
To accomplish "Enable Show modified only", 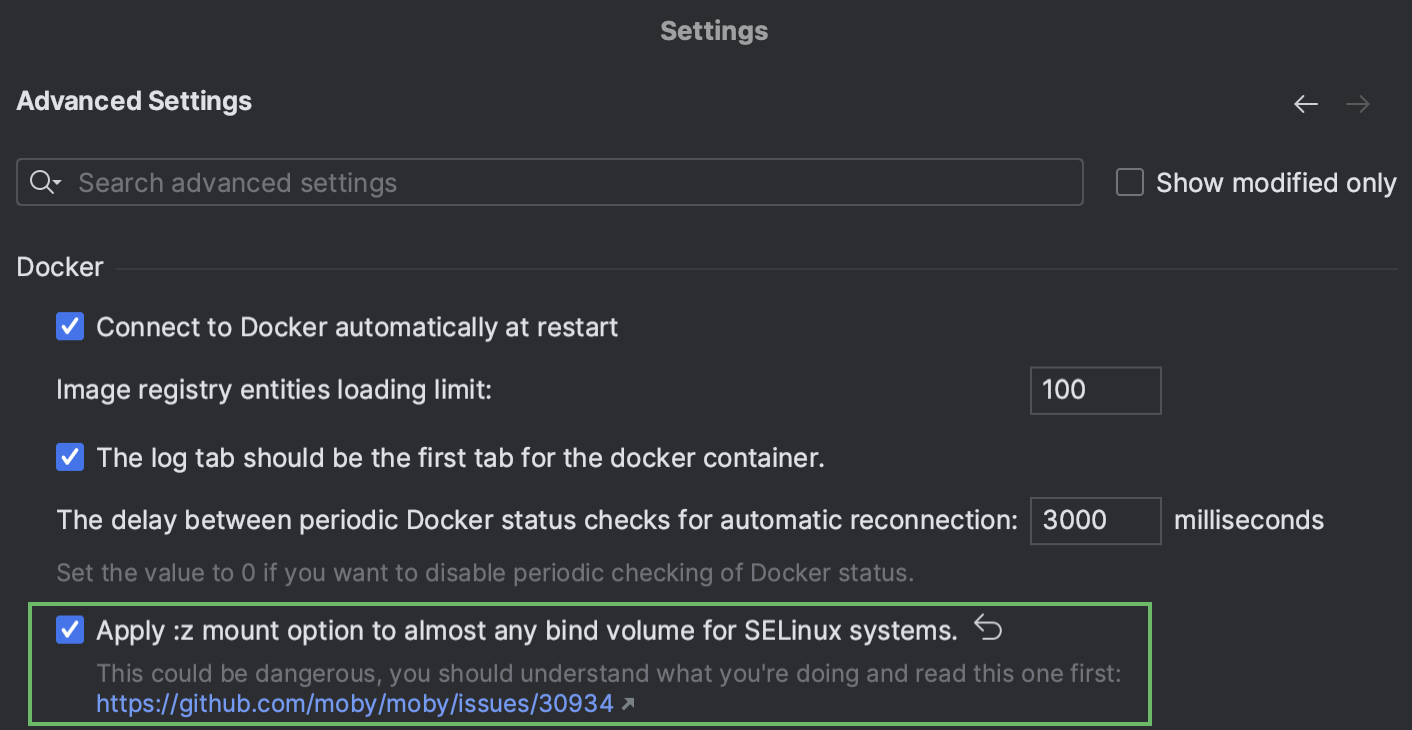I will click(x=1129, y=182).
